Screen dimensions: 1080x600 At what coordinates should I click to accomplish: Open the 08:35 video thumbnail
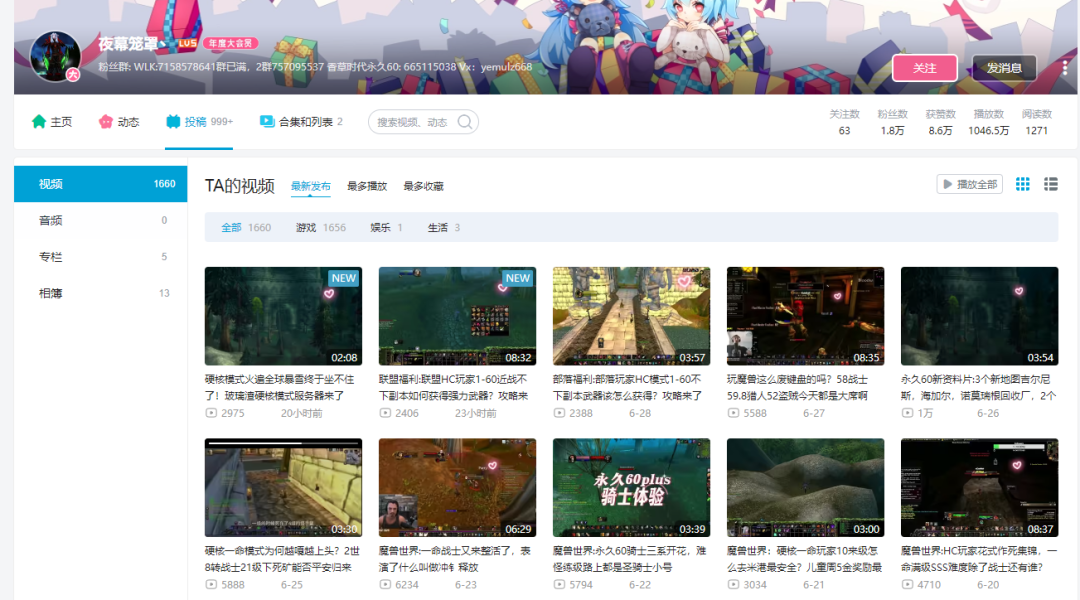pyautogui.click(x=806, y=316)
